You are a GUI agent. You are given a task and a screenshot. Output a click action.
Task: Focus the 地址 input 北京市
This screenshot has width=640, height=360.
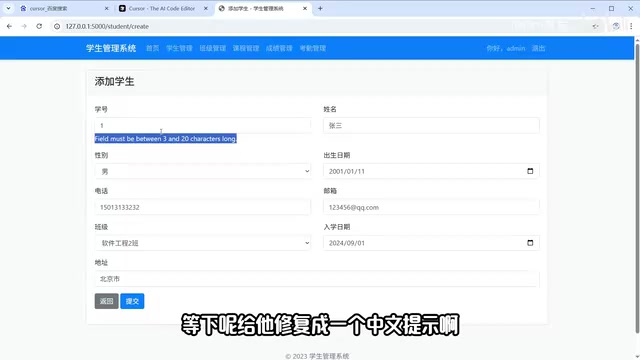point(317,279)
